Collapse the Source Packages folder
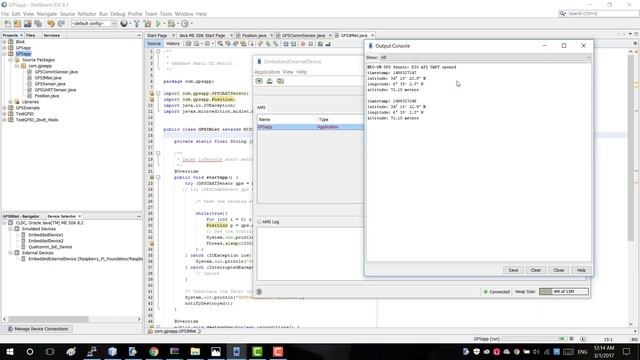The image size is (640, 360). click(11, 60)
